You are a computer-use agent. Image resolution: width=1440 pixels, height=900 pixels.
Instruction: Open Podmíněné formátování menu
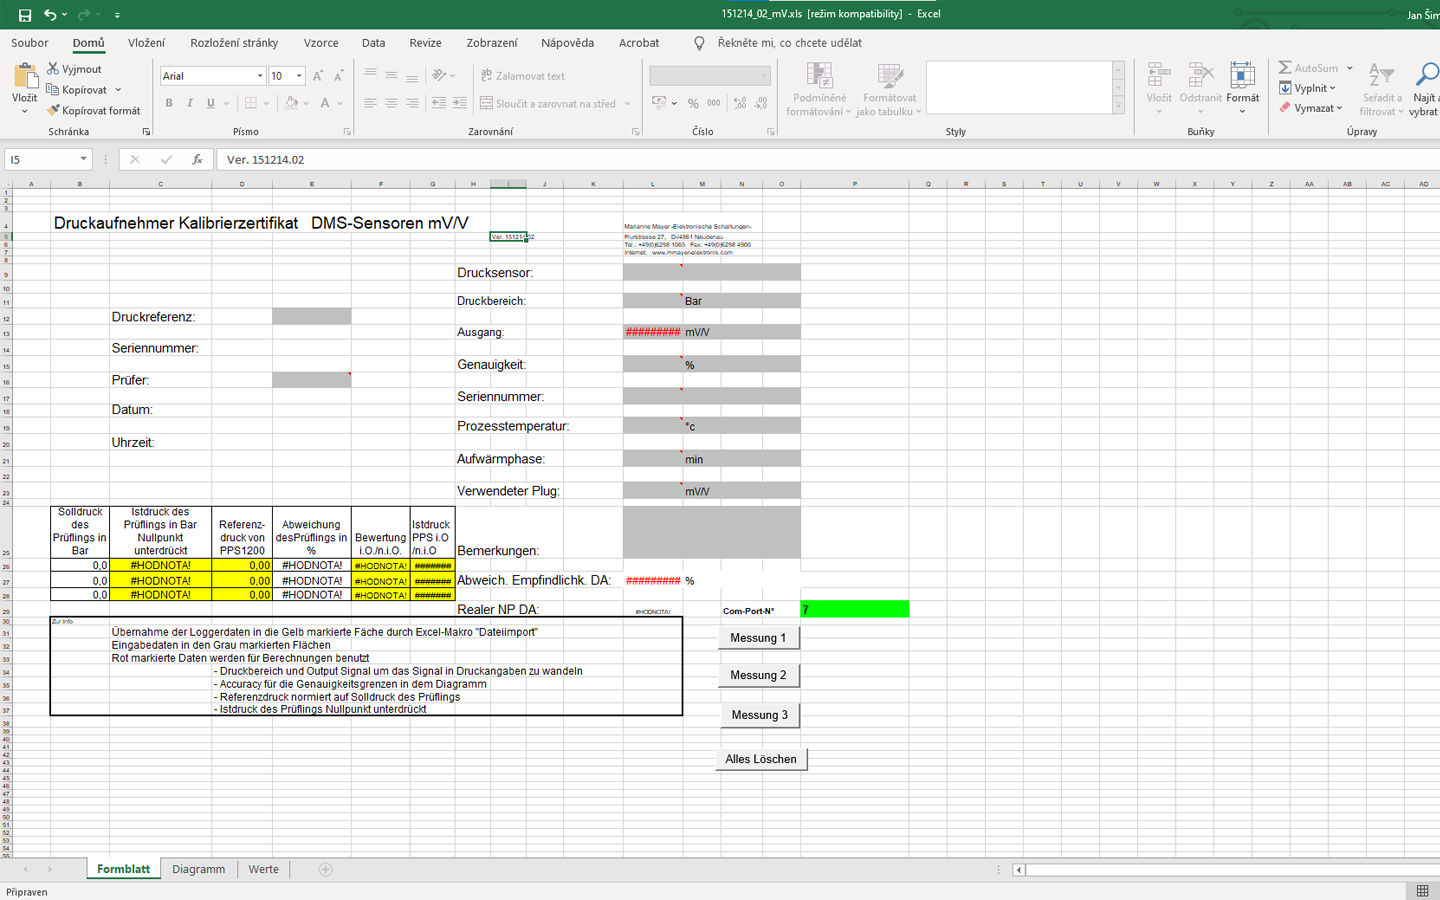pyautogui.click(x=819, y=89)
